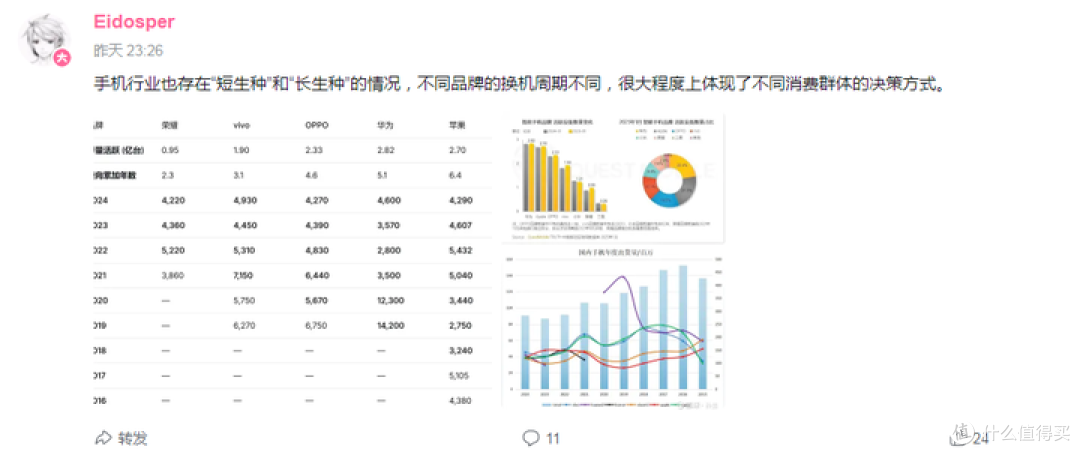Click the 荣耀 column header
The image size is (1080, 455).
(169, 126)
